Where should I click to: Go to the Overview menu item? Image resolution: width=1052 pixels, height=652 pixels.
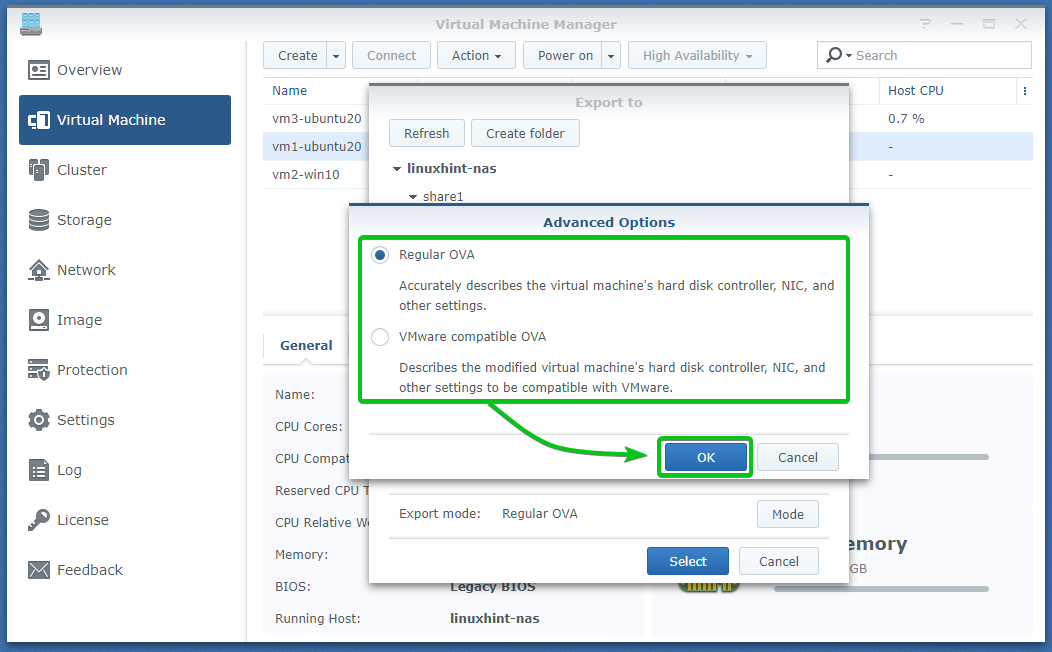[x=125, y=70]
